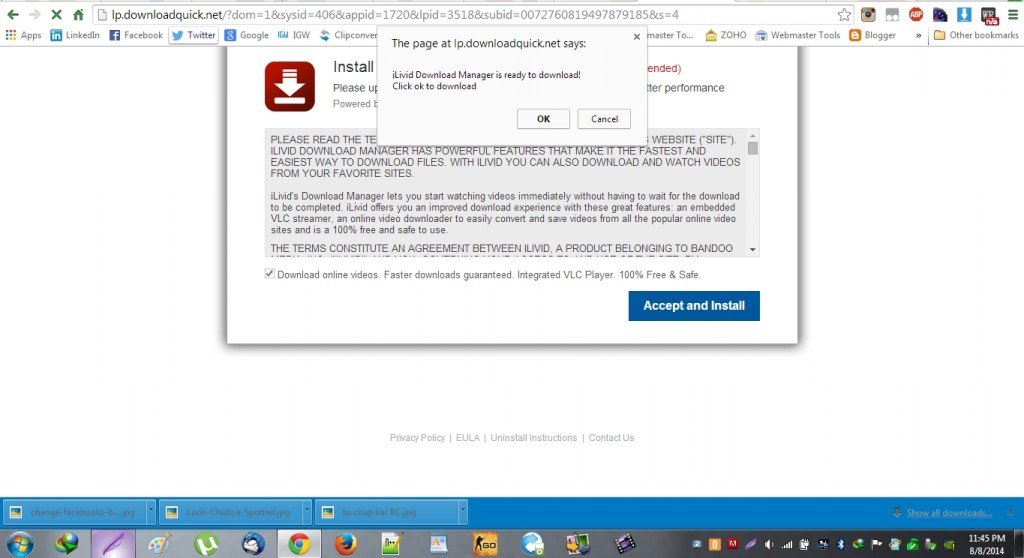Stop the page loading with X icon
This screenshot has width=1024, height=558.
point(56,15)
